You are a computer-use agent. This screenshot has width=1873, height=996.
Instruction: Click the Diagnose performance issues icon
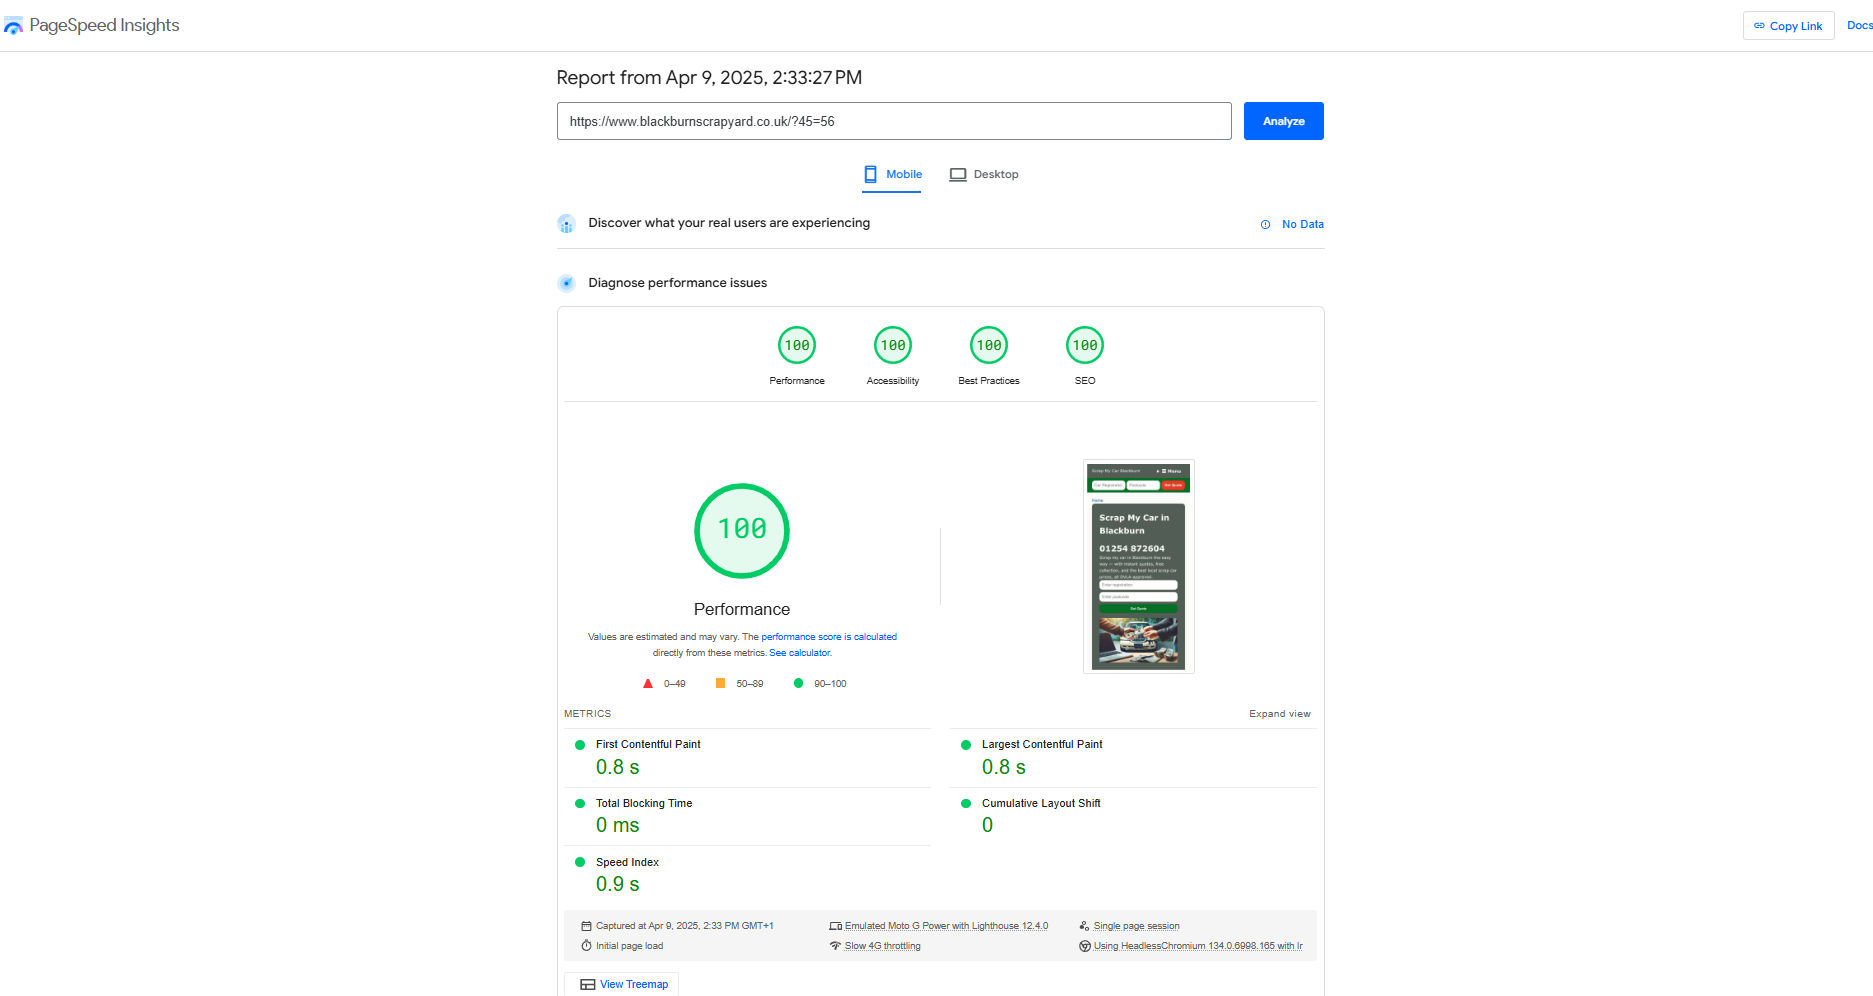[566, 283]
